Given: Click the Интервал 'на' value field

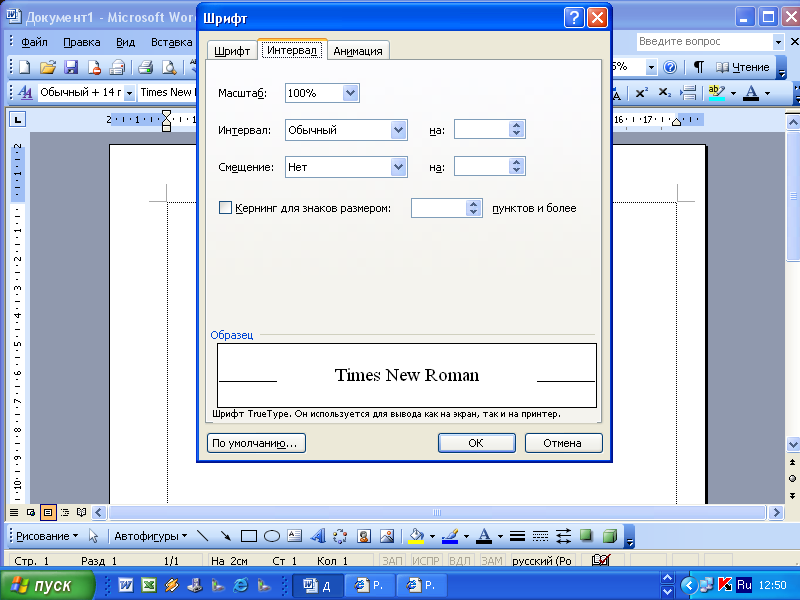Looking at the screenshot, I should [482, 130].
